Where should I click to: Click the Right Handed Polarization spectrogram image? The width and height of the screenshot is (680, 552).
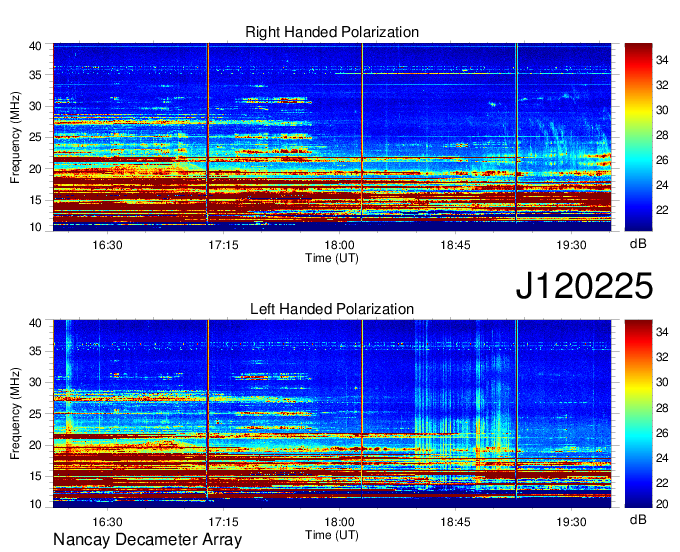coord(332,137)
